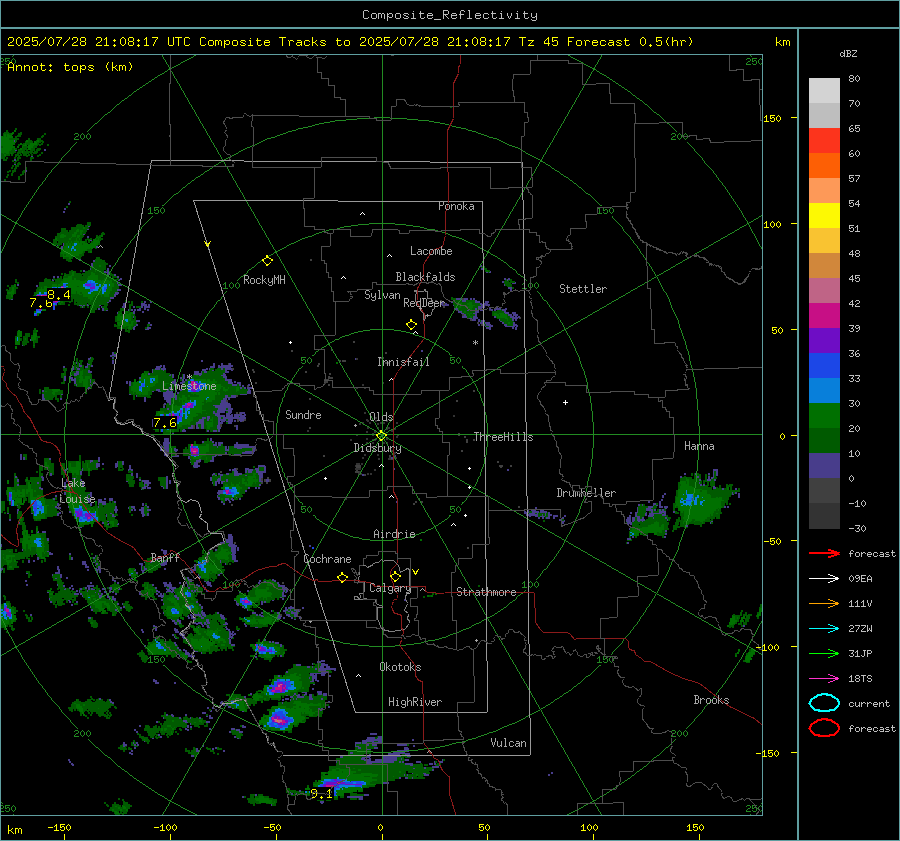The image size is (900, 841).
Task: Pick the magenta 42-39 dBZ color swatch
Action: tap(824, 316)
